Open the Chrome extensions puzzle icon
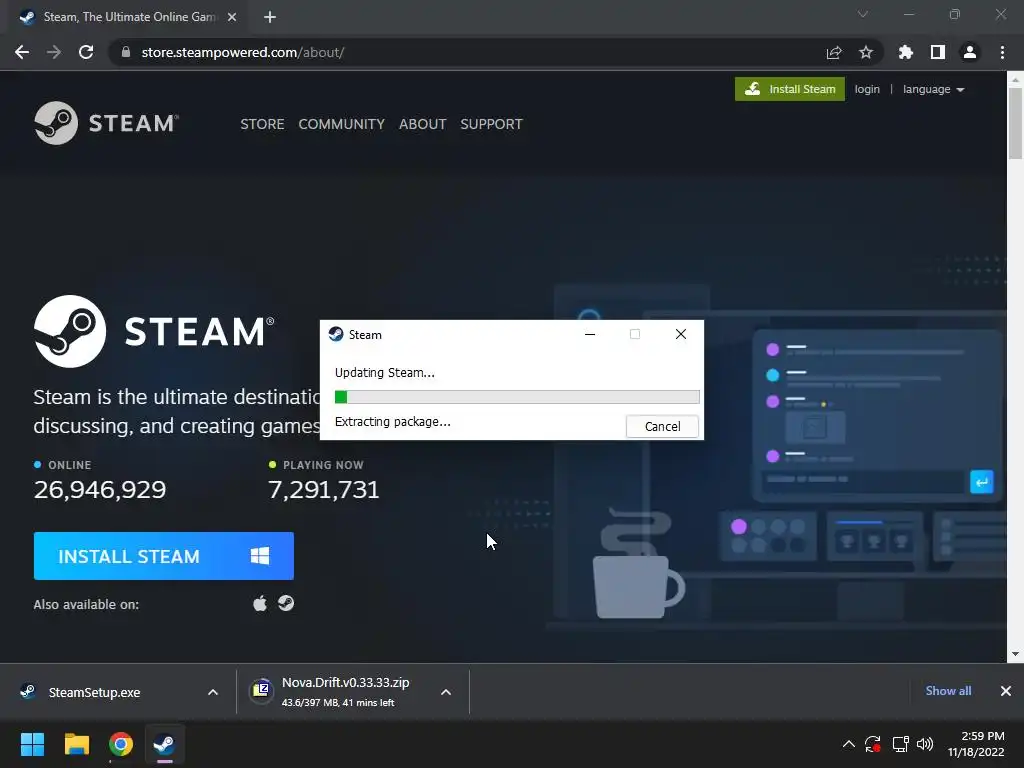 pyautogui.click(x=906, y=52)
